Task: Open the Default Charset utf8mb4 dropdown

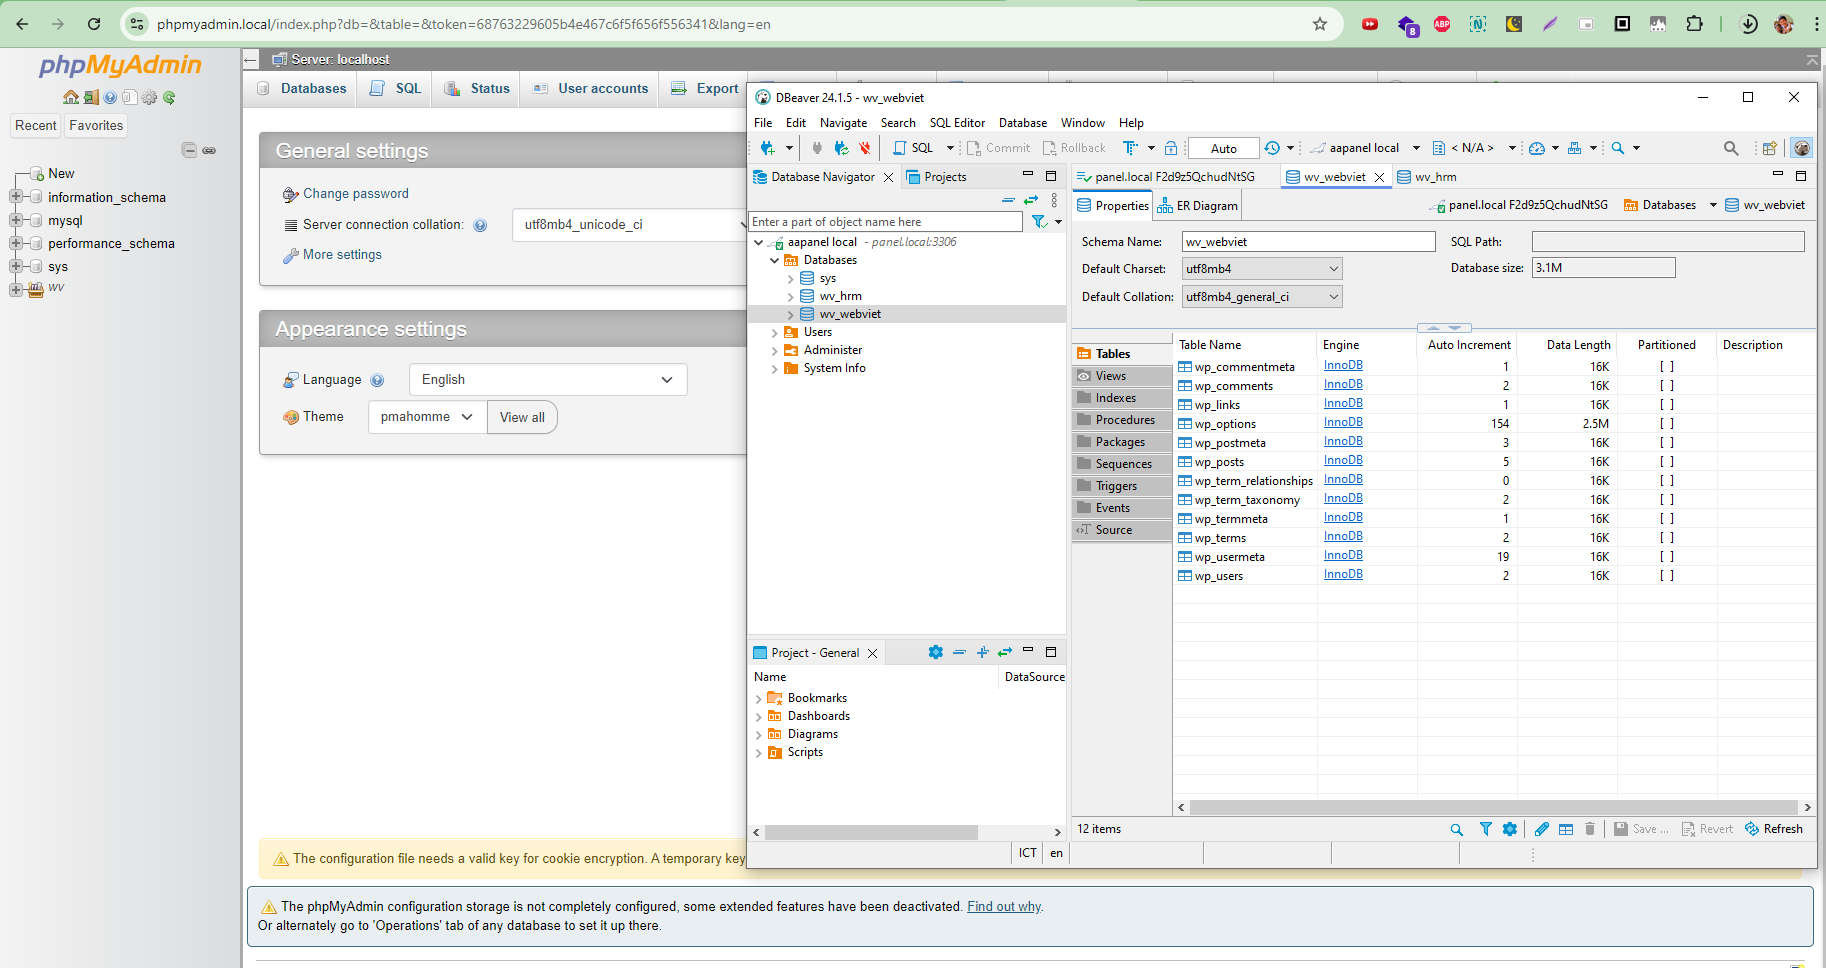Action: point(1262,269)
